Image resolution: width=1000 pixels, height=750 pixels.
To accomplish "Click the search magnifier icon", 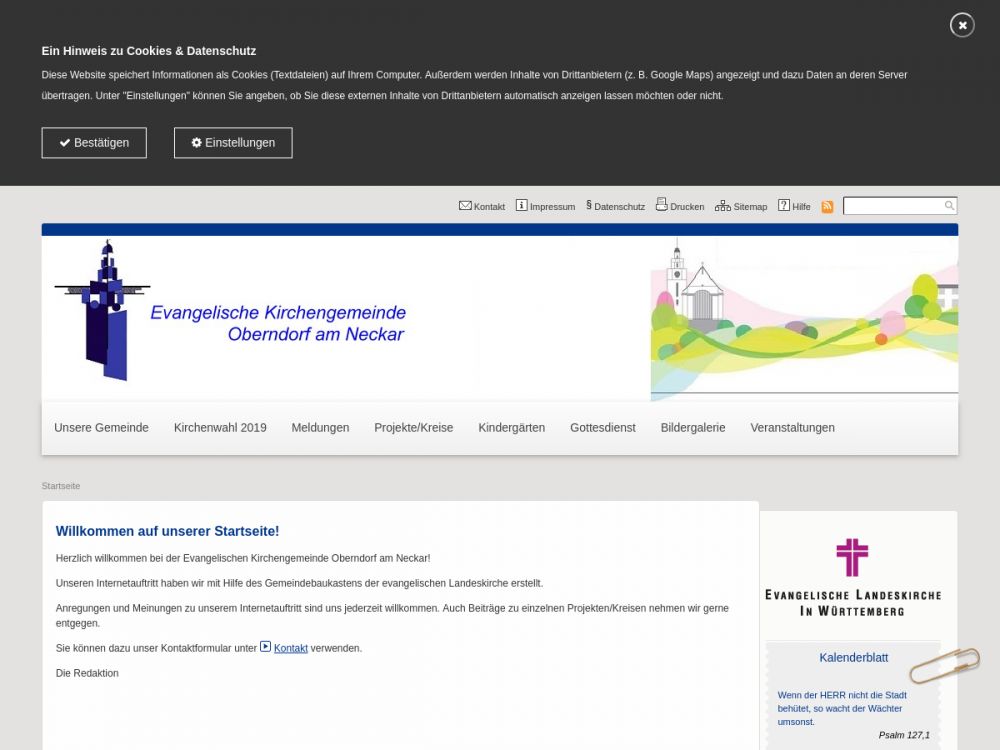I will (949, 206).
